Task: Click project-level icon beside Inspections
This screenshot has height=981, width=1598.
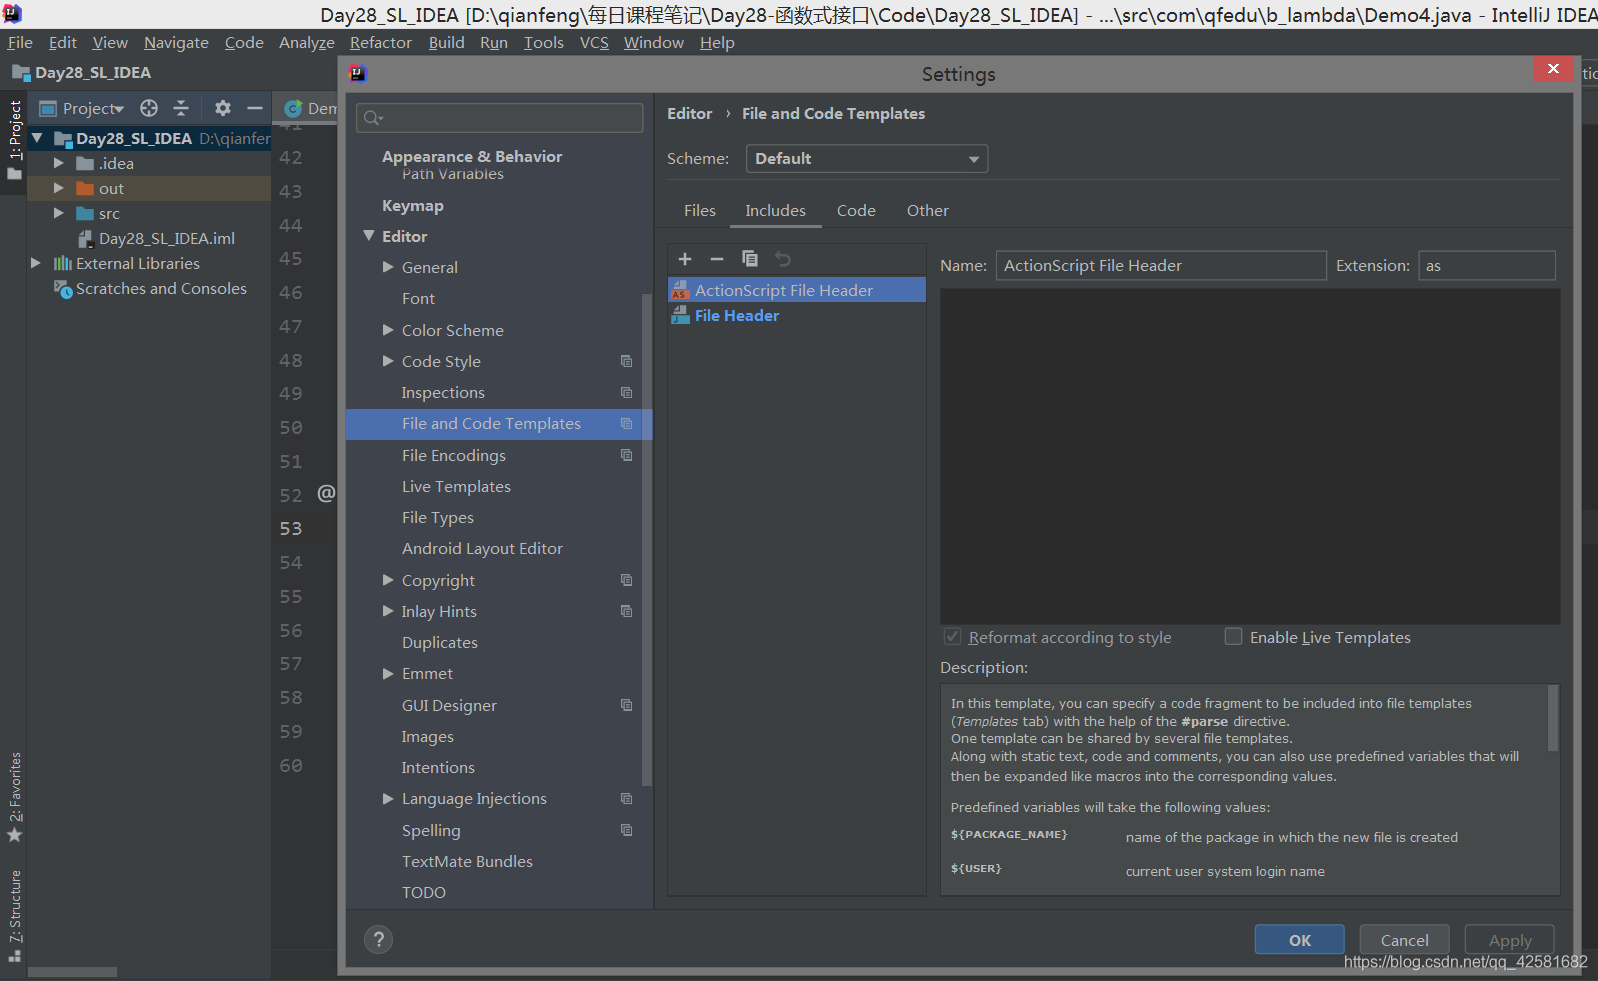Action: [626, 393]
